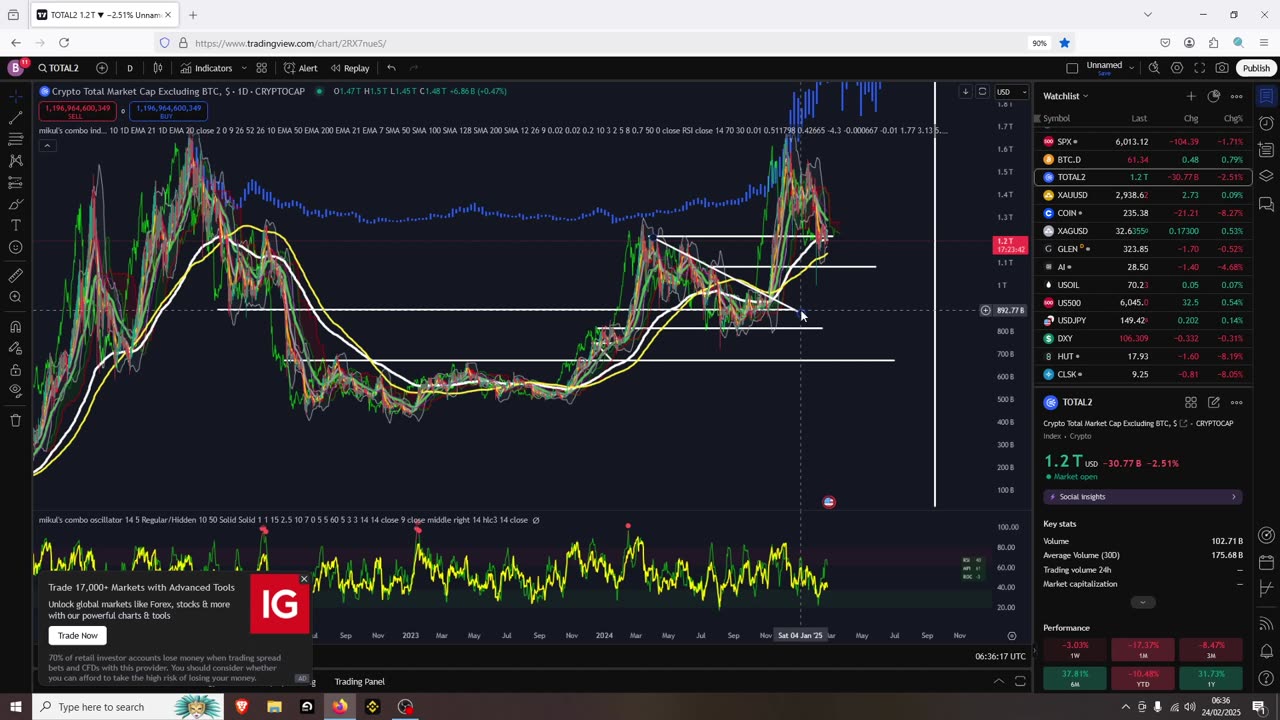Expand key stats chevron below Market capitalization
This screenshot has width=1280, height=720.
[1143, 602]
